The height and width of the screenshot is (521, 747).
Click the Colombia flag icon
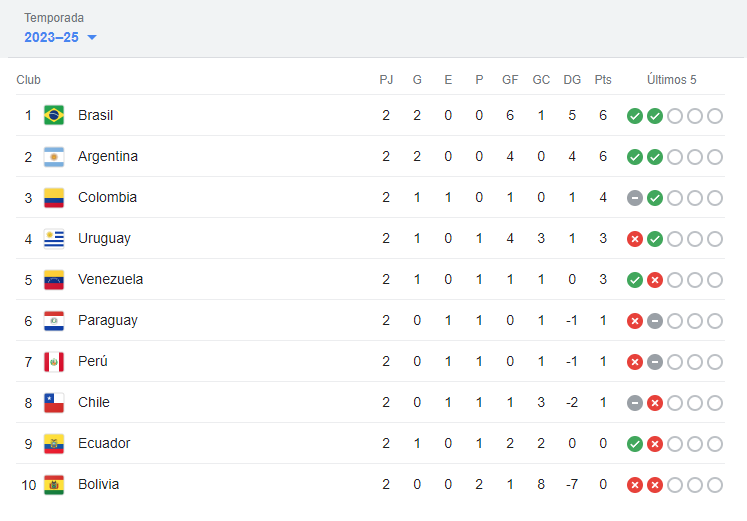tap(54, 197)
